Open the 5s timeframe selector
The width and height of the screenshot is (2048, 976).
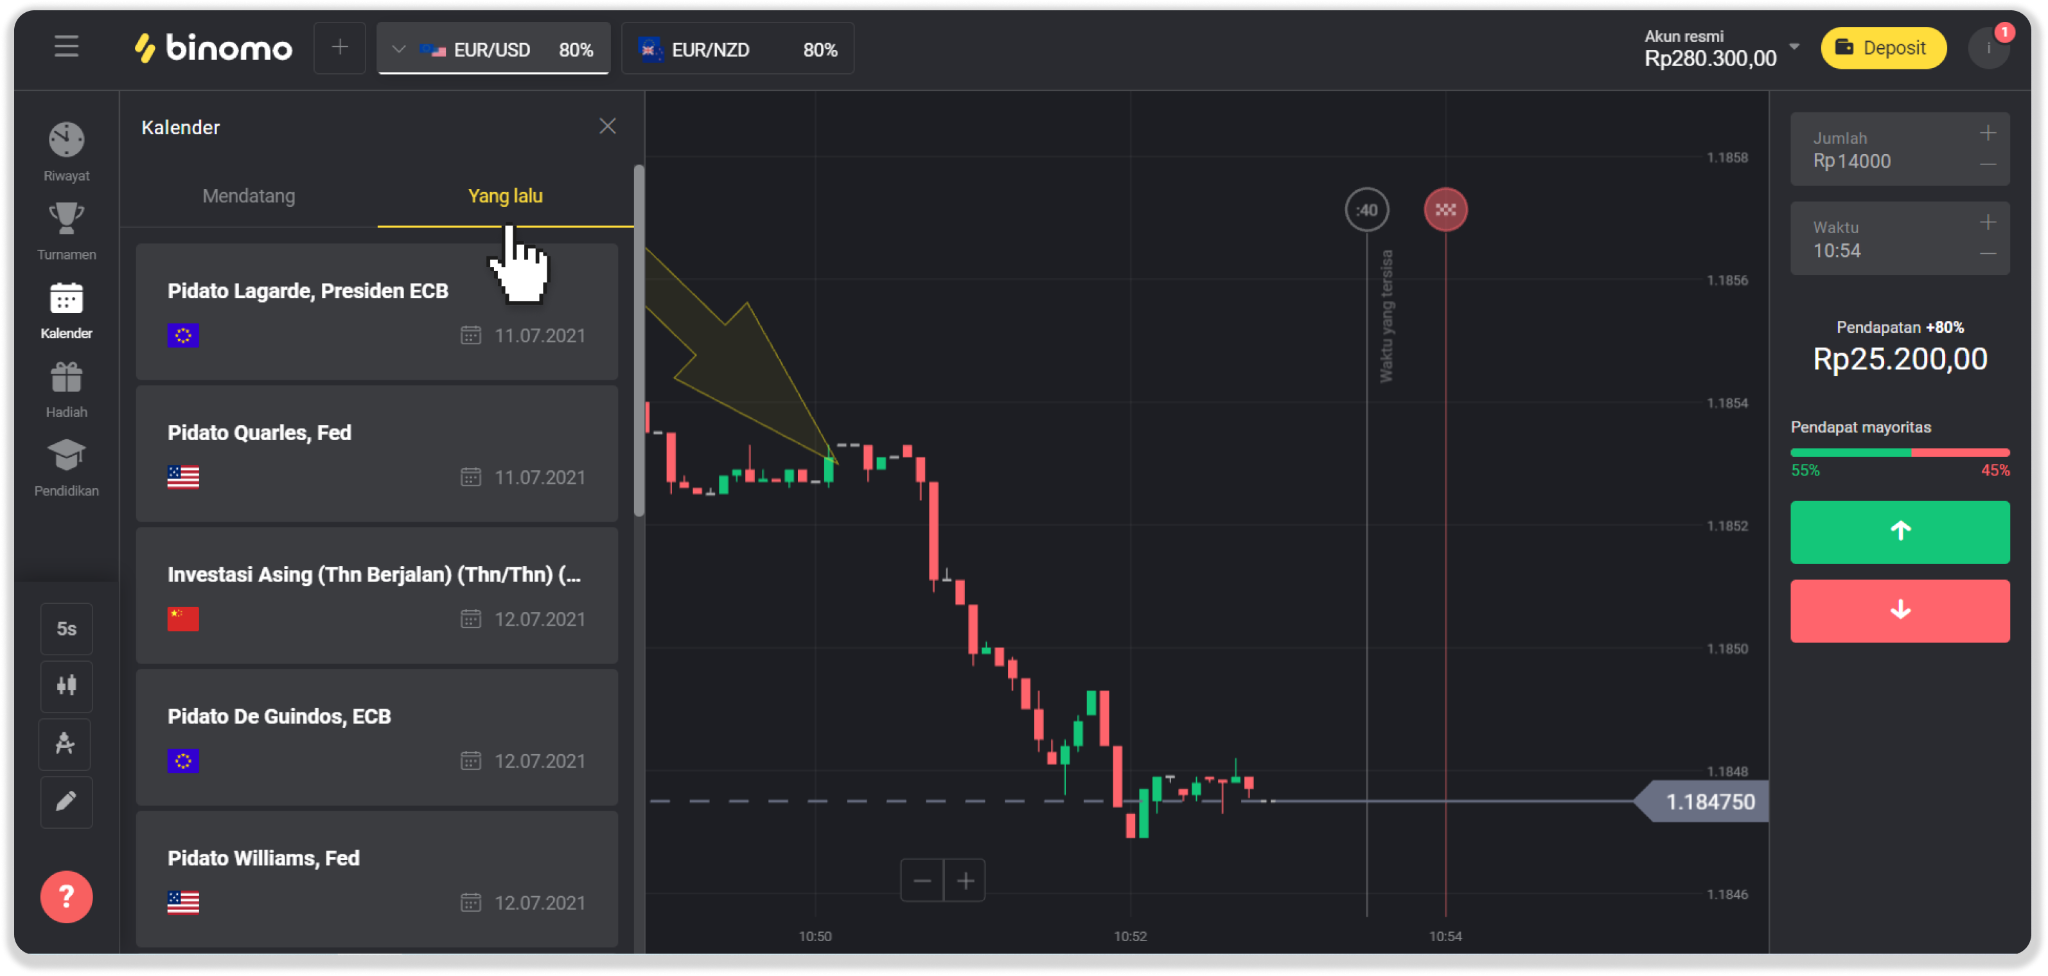(x=66, y=629)
